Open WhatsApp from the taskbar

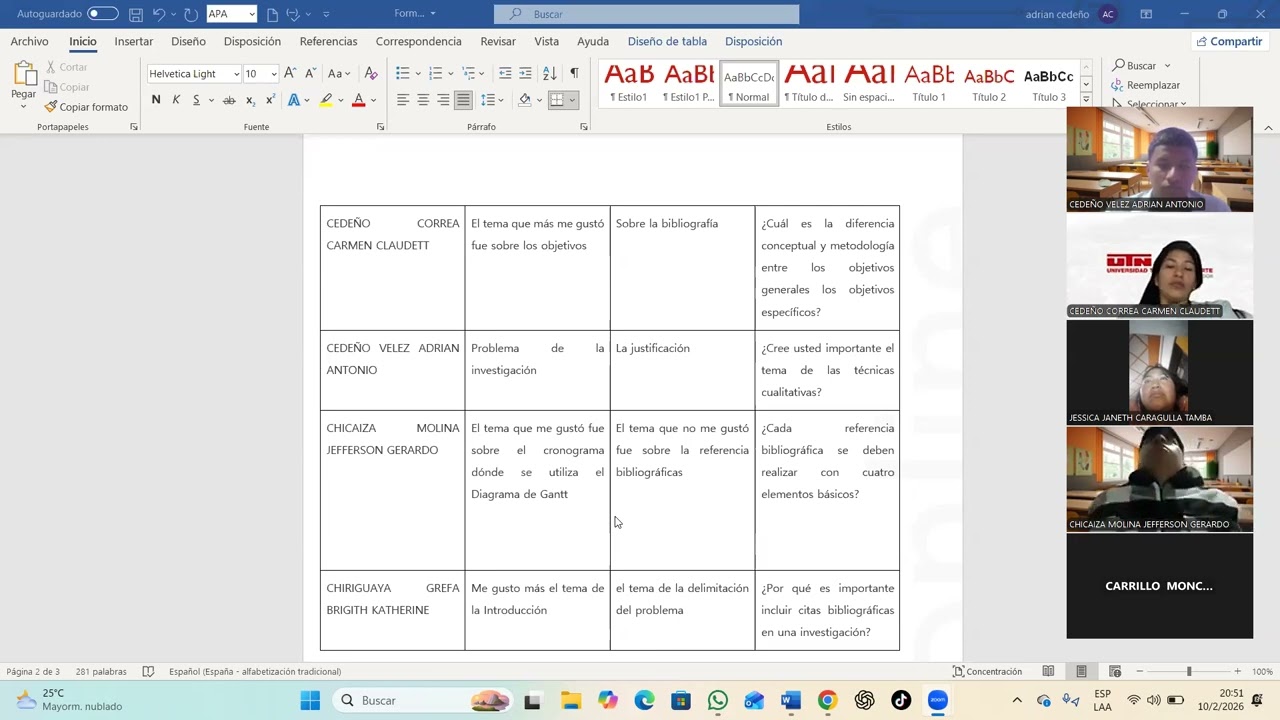[x=717, y=700]
